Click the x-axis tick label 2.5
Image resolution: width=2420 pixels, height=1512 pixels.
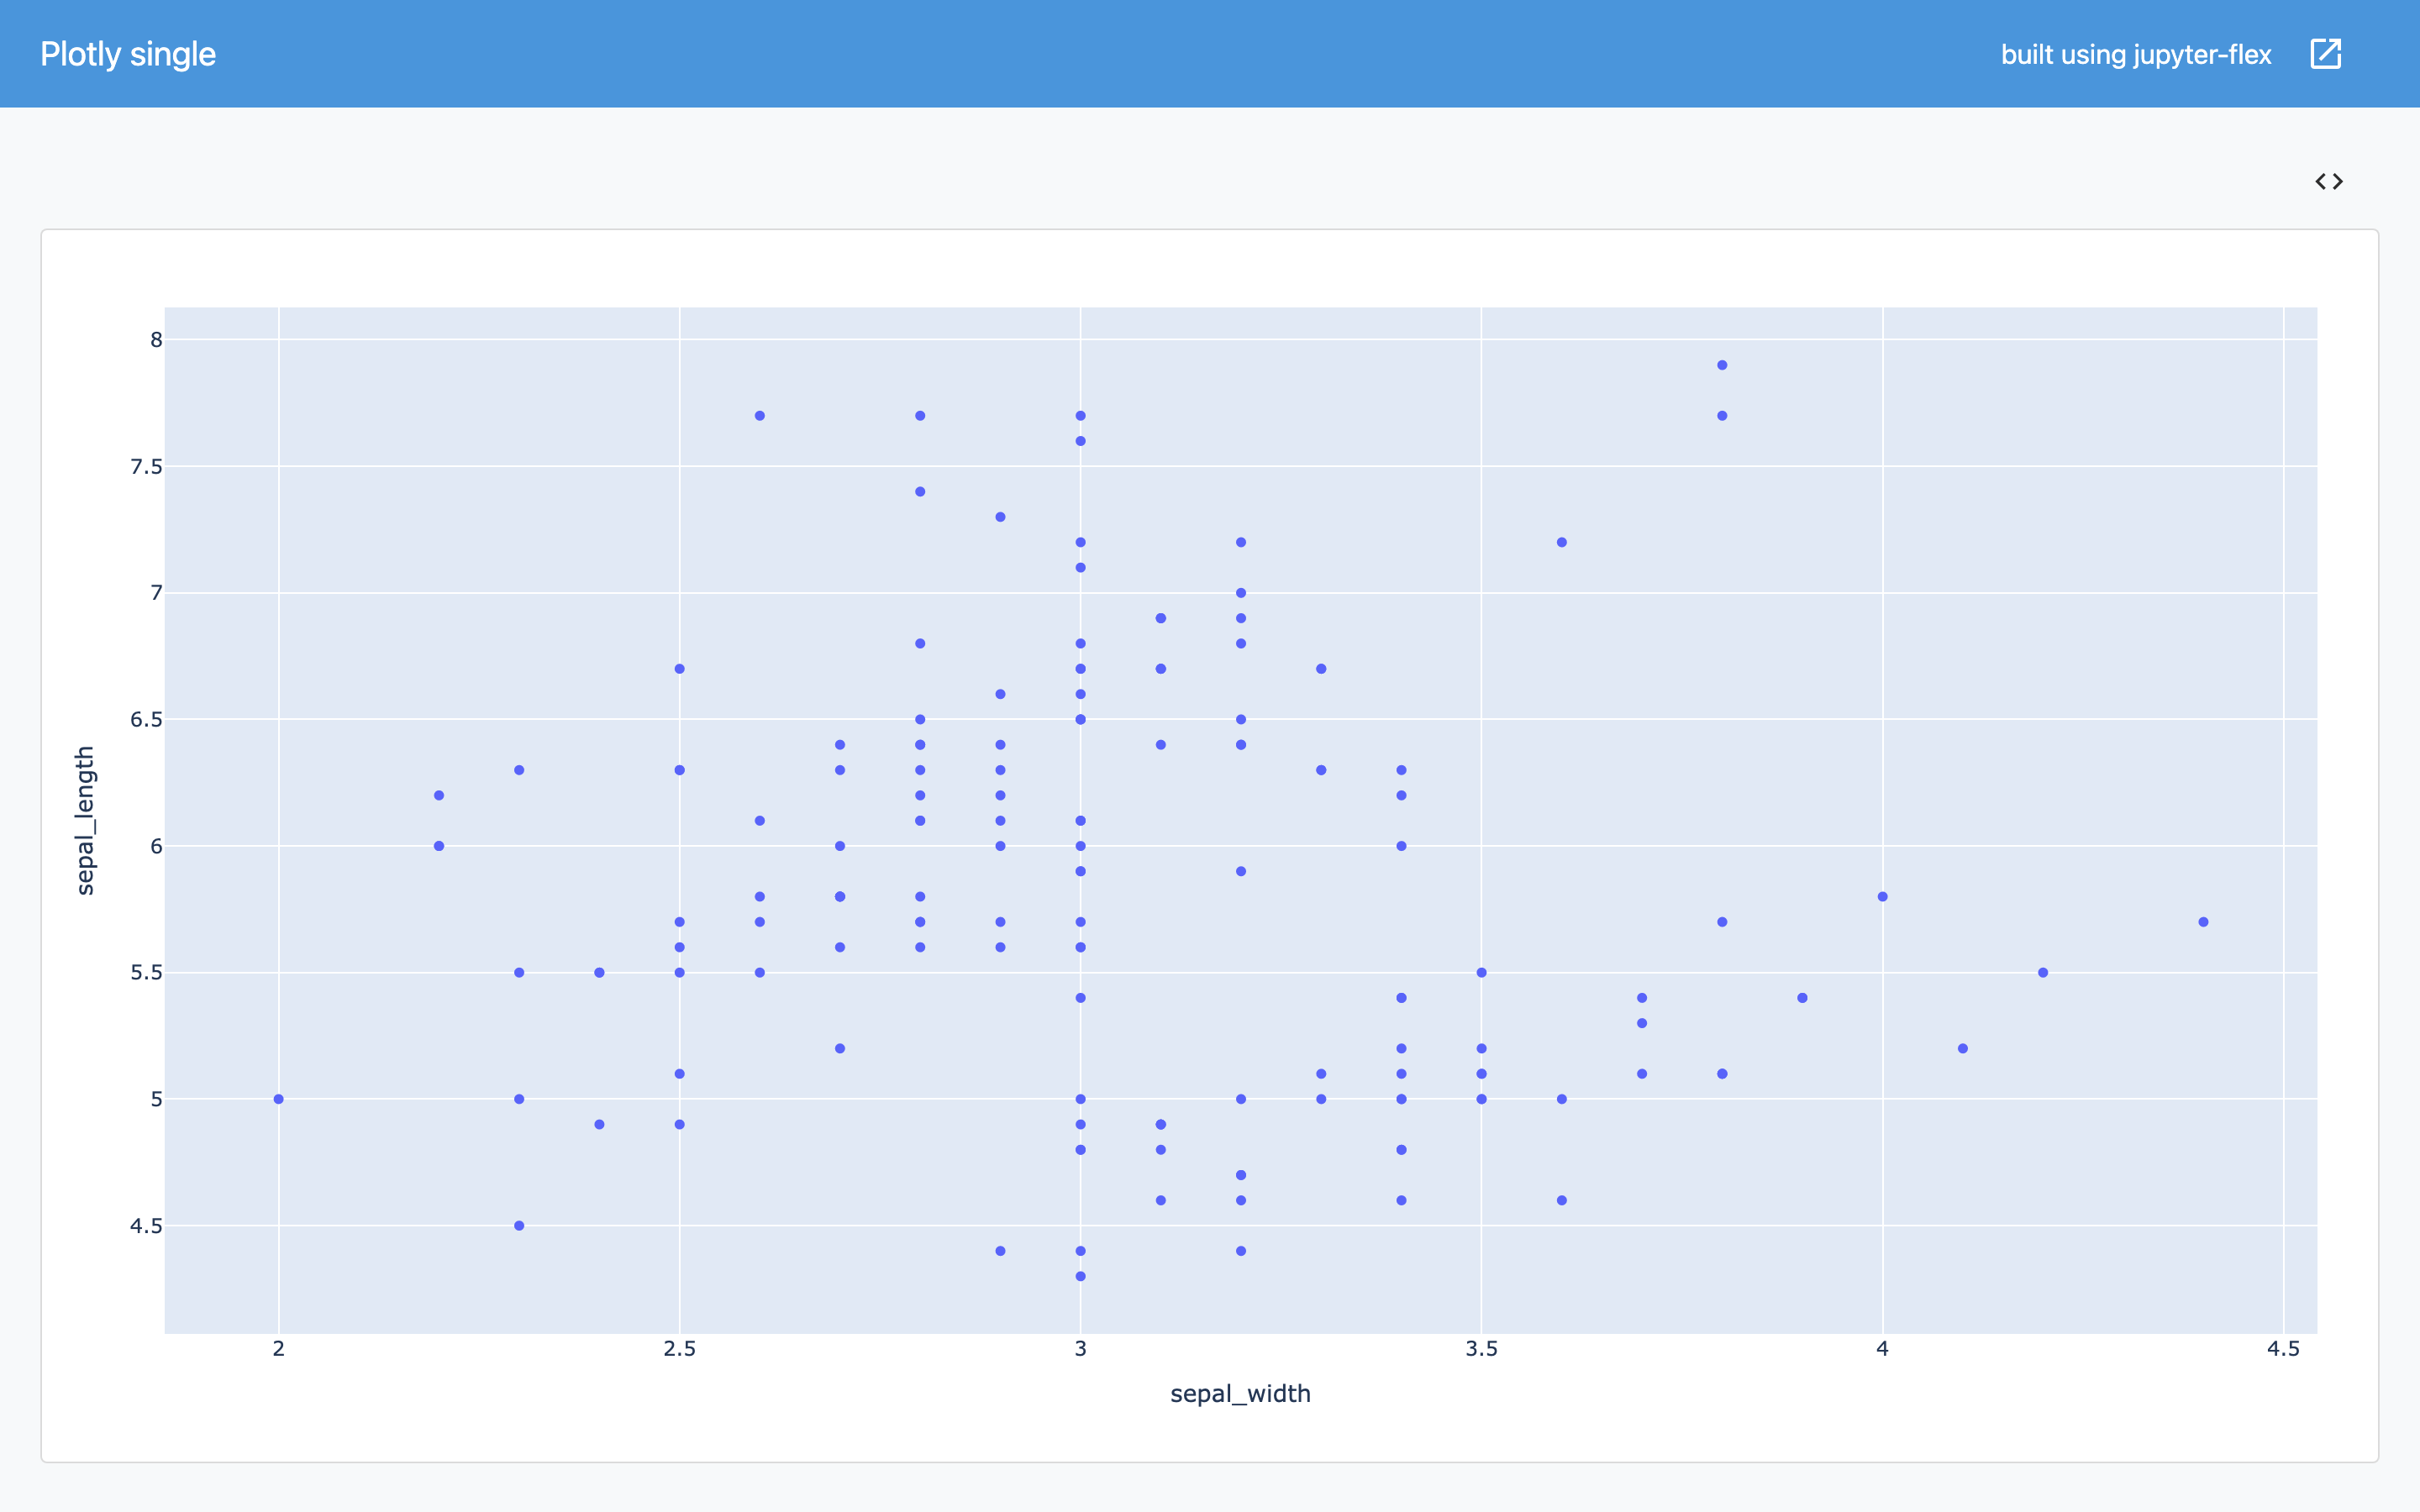679,1348
